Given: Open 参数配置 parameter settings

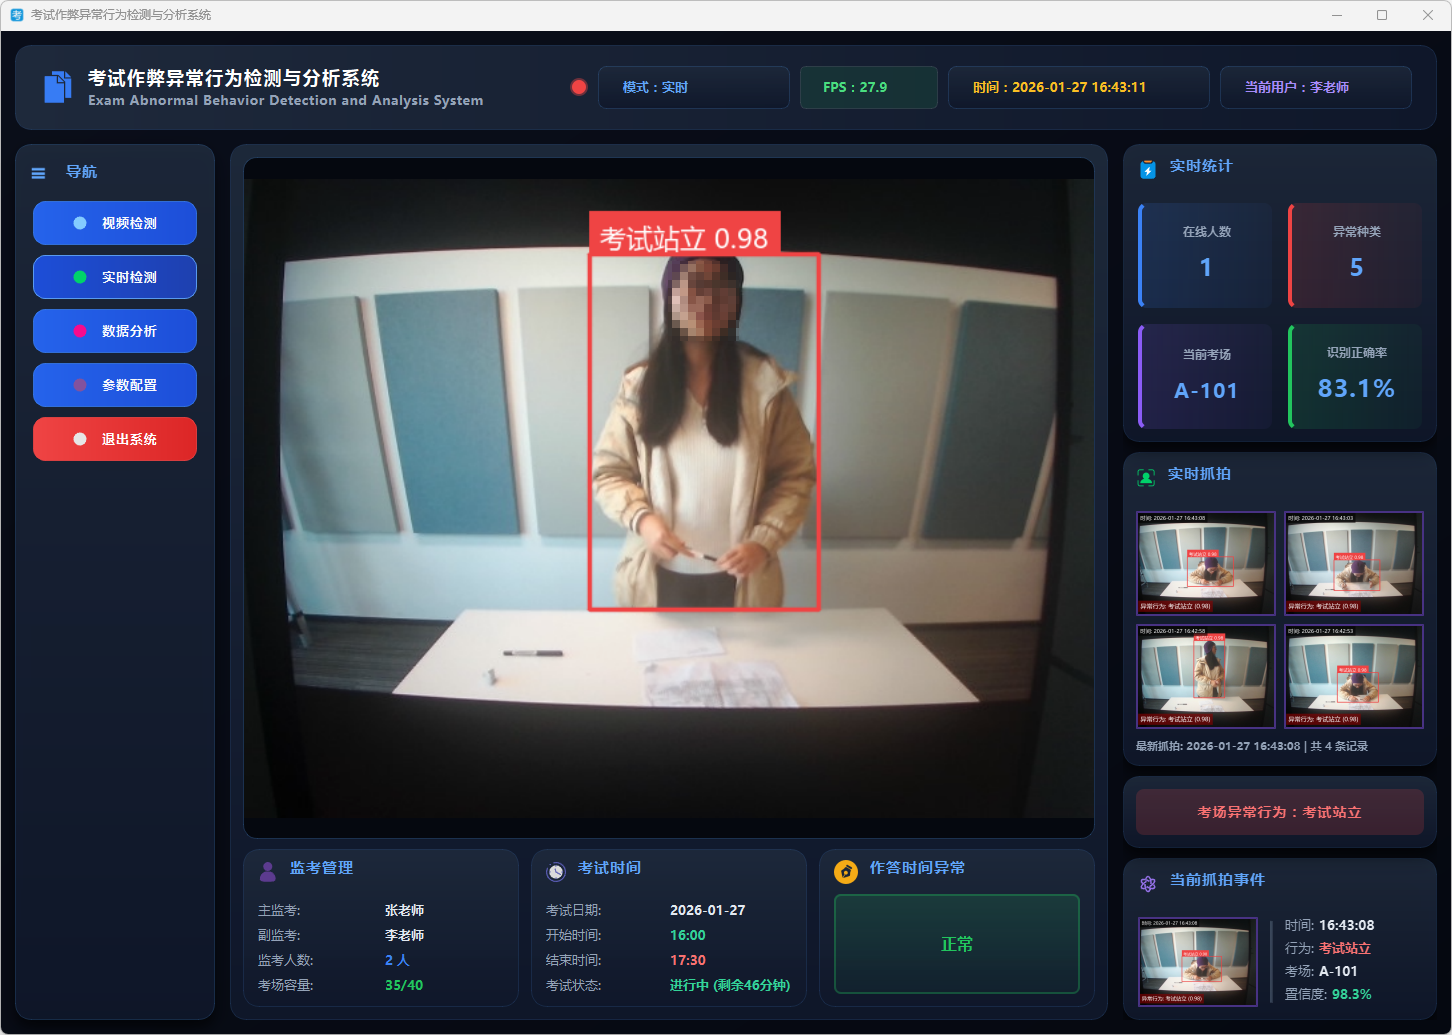Looking at the screenshot, I should click(115, 385).
